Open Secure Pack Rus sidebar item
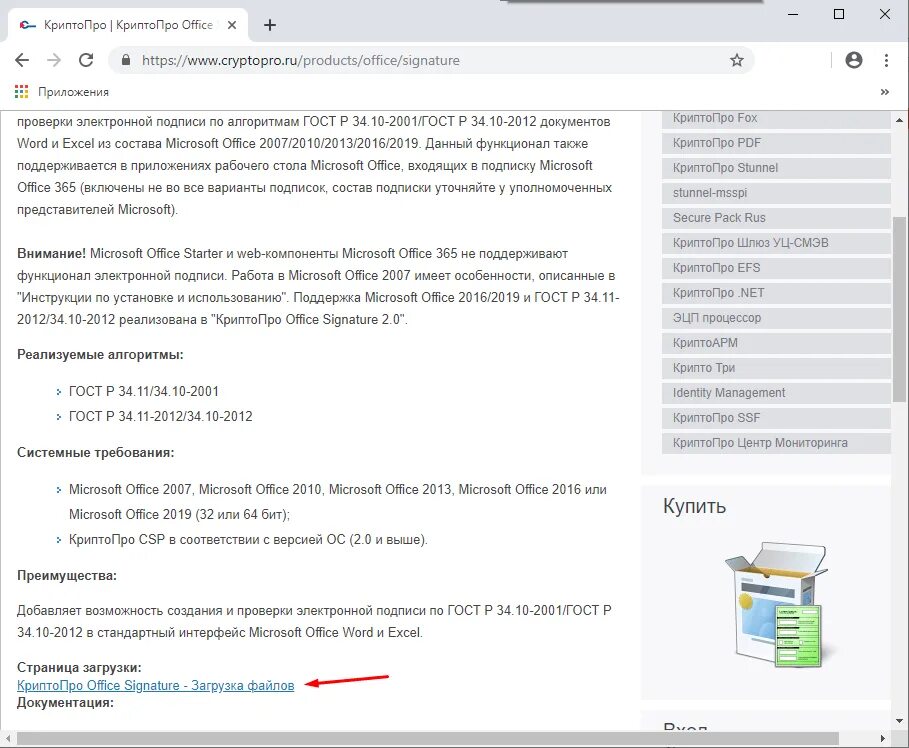Image resolution: width=909 pixels, height=748 pixels. click(776, 218)
